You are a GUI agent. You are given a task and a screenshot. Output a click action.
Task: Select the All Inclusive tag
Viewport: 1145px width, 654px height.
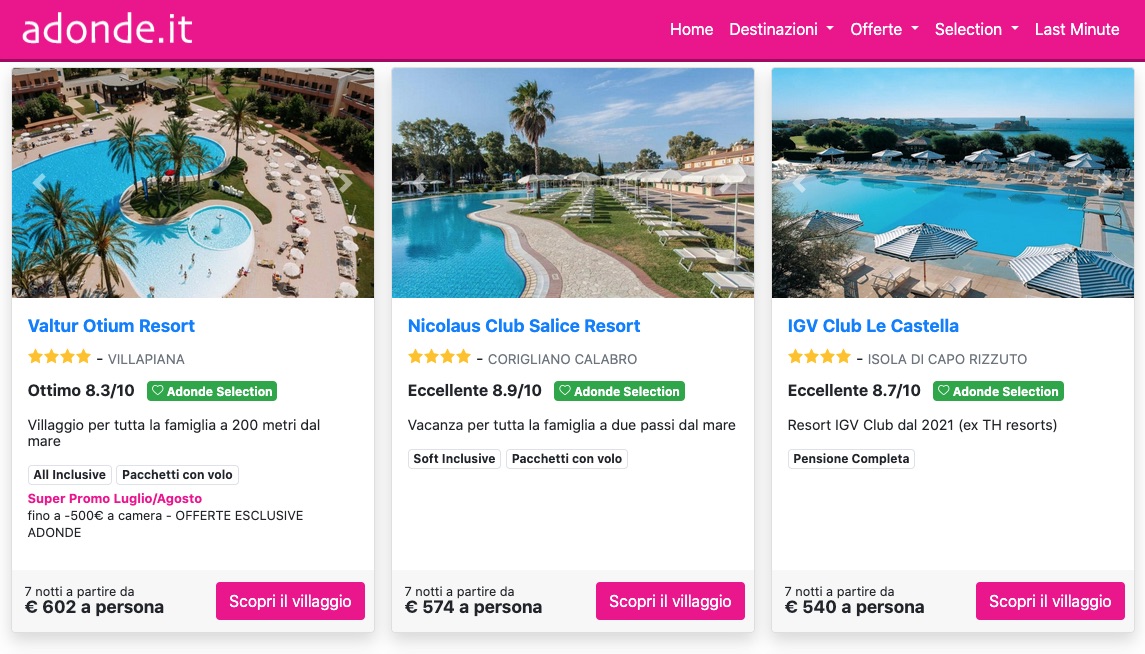(69, 475)
